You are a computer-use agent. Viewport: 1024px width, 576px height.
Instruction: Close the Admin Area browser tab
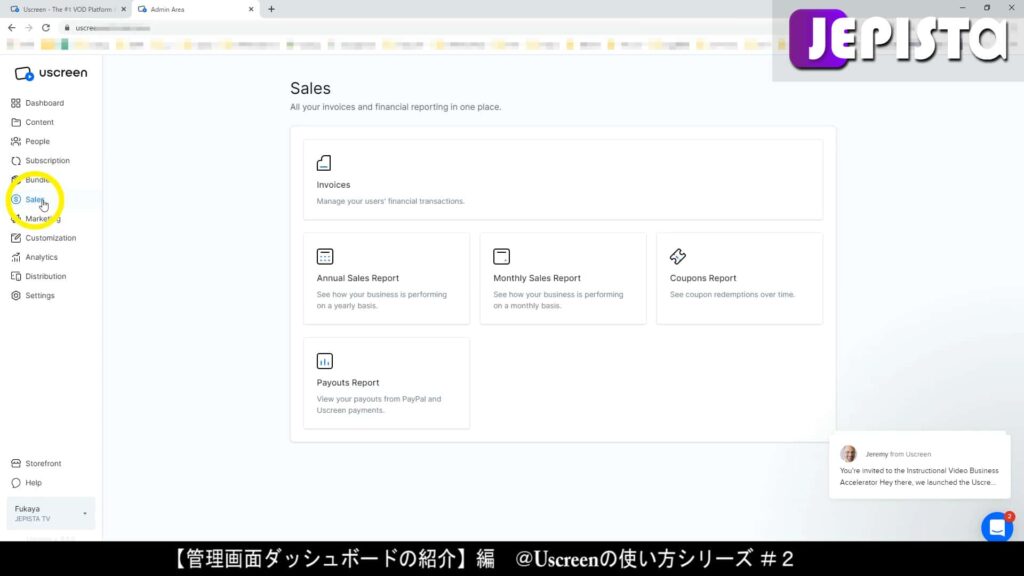(251, 9)
